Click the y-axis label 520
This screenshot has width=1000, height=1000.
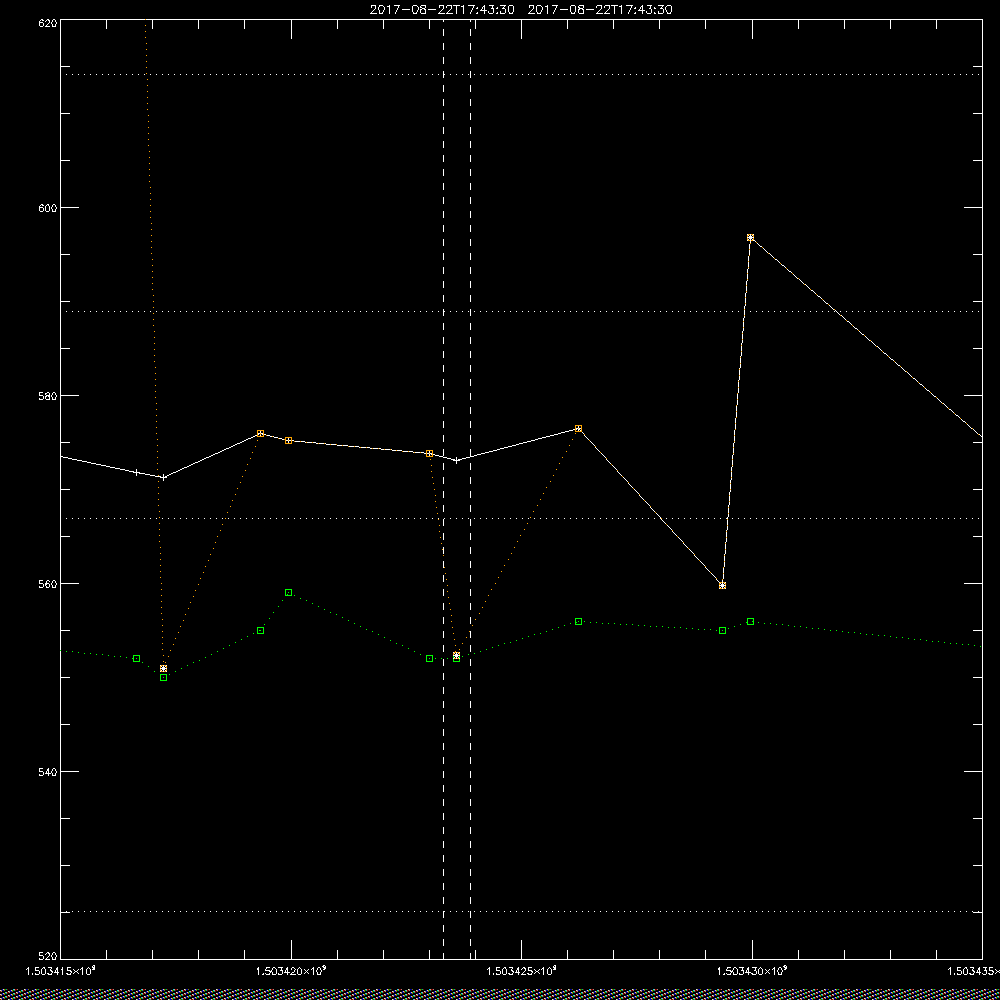point(48,957)
